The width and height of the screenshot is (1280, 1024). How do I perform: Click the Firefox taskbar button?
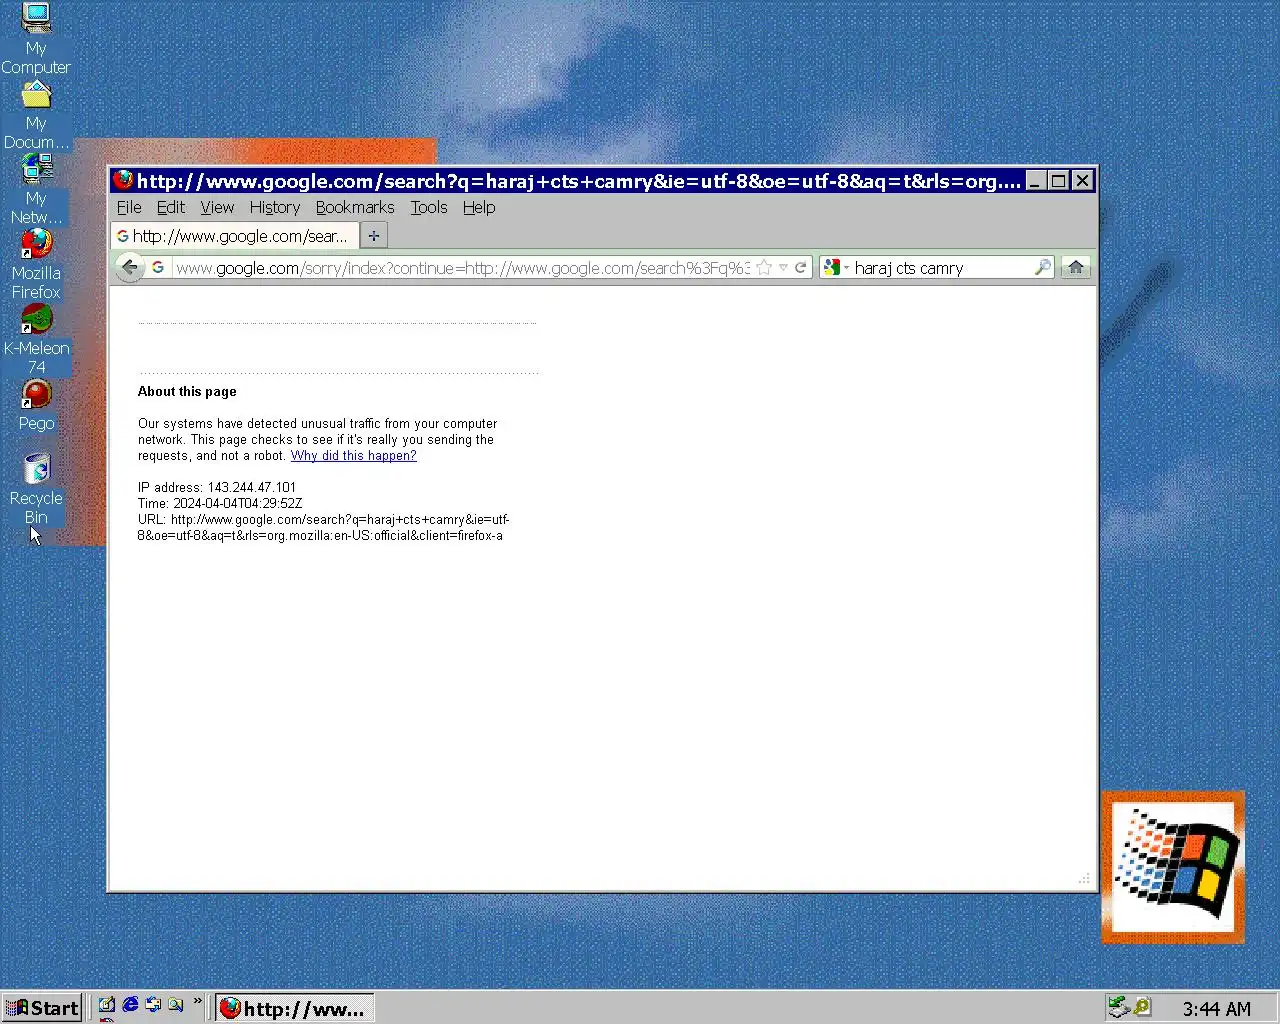295,1008
